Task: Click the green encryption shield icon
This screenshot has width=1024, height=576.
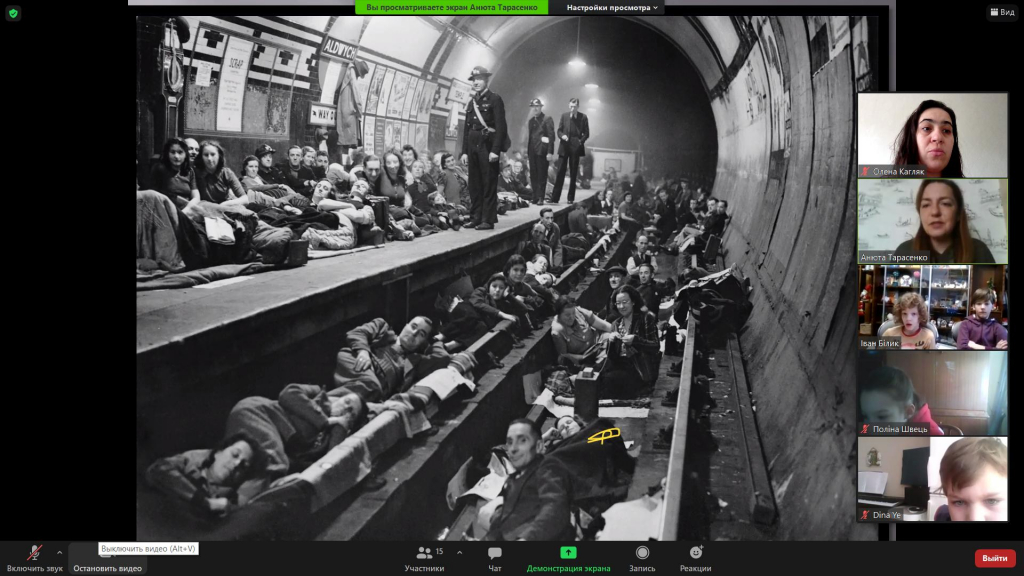Action: [13, 13]
